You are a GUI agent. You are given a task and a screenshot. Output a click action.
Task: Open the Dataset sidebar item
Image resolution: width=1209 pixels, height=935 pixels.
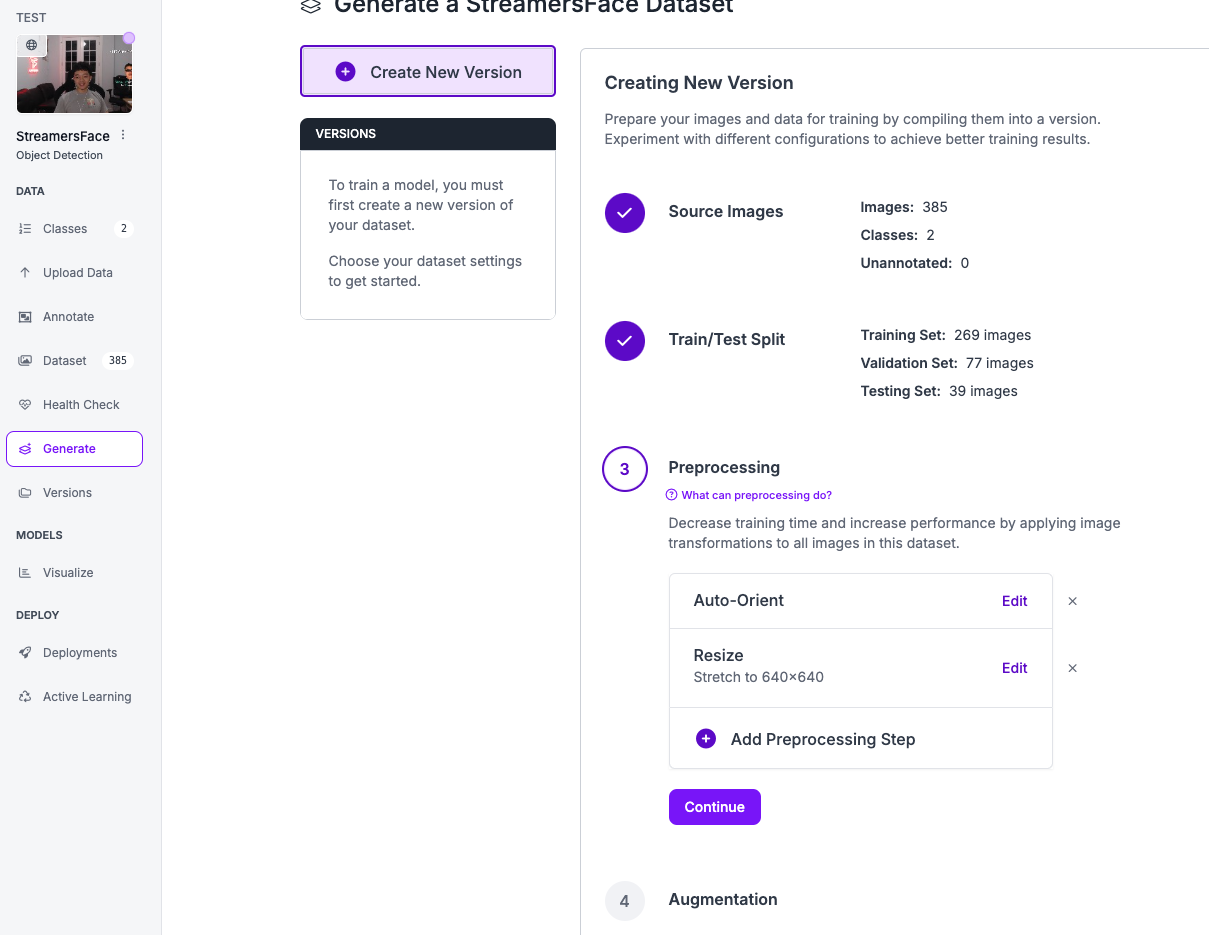click(64, 361)
